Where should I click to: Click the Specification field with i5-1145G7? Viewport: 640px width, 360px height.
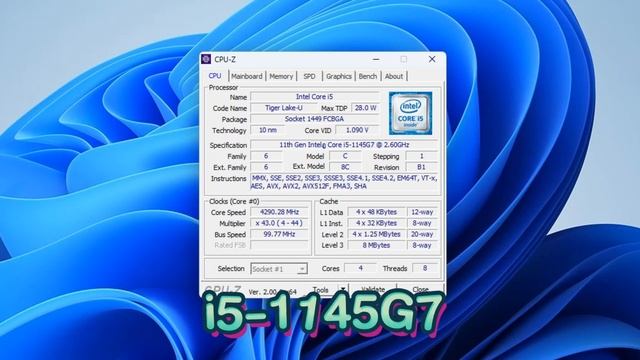pos(344,145)
